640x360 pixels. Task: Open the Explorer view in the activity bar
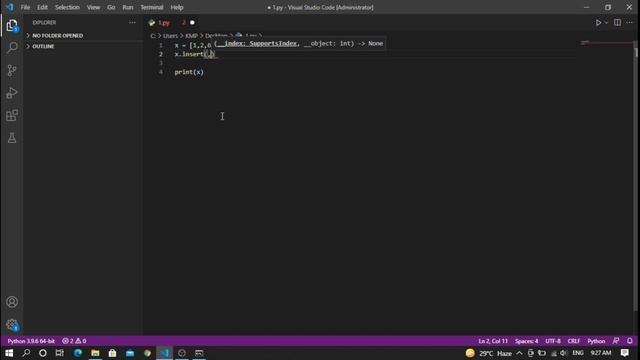coord(12,26)
